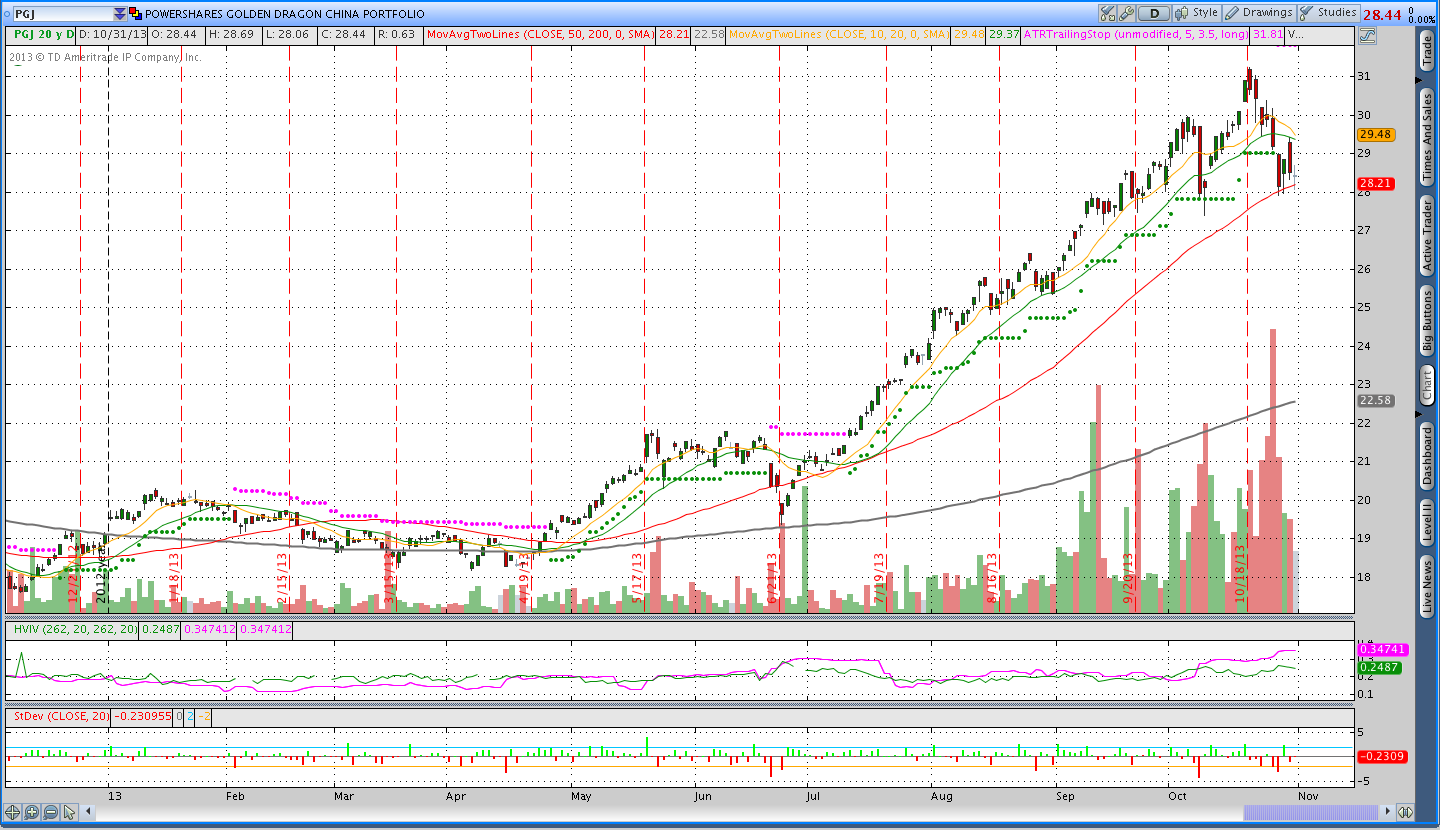Open the Drawings menu

[1258, 13]
